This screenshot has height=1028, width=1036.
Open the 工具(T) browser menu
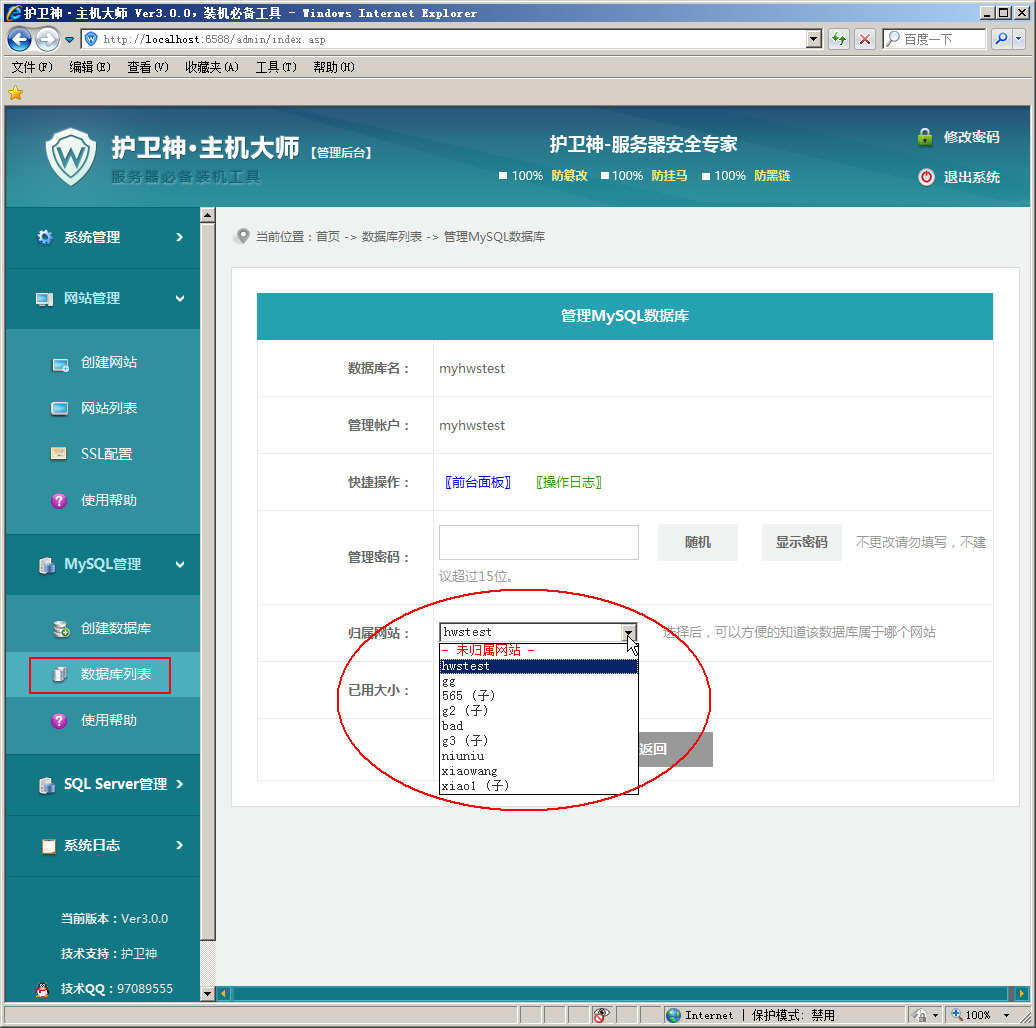point(276,67)
